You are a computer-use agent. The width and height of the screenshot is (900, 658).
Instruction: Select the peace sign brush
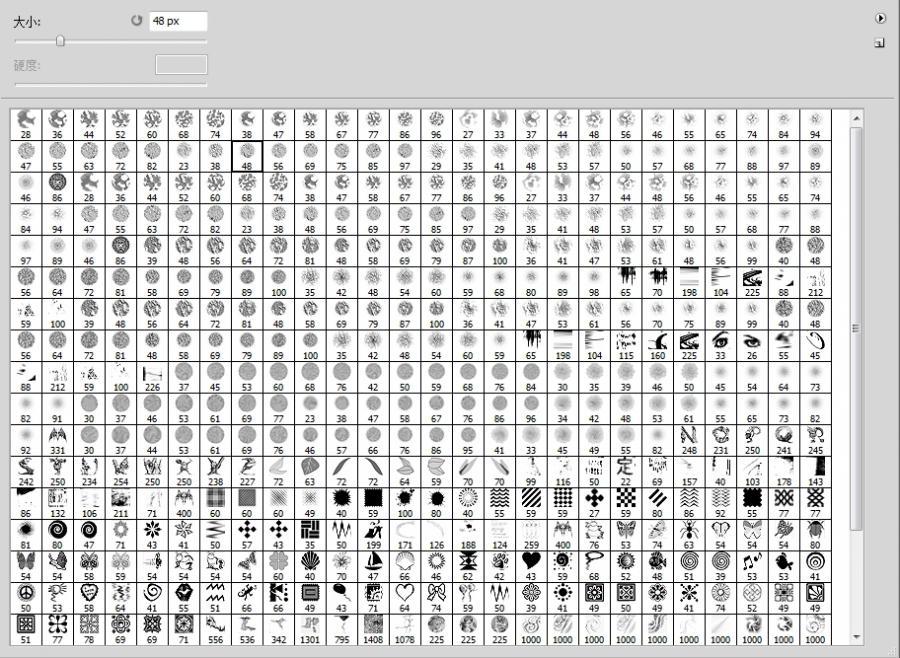pyautogui.click(x=26, y=598)
